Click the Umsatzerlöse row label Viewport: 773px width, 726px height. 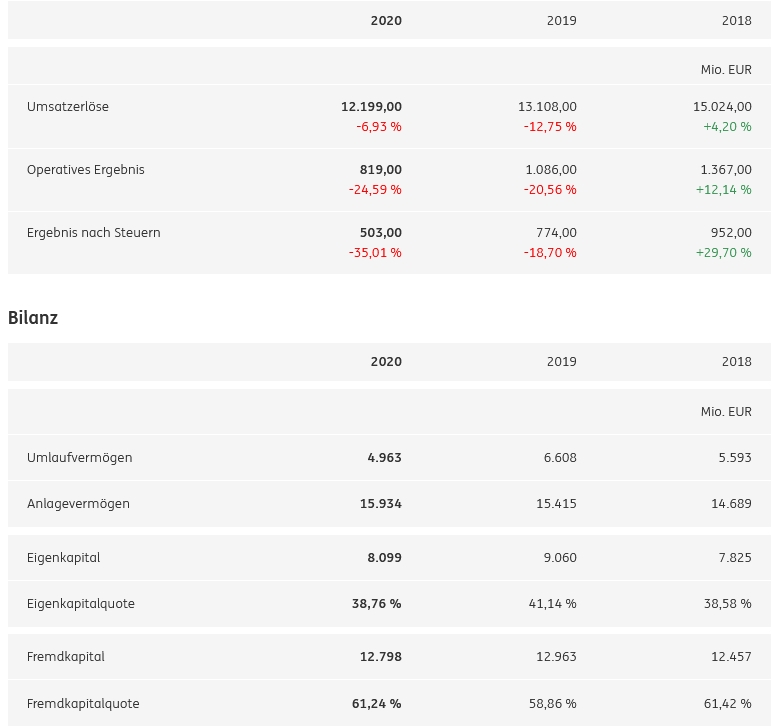click(x=68, y=107)
